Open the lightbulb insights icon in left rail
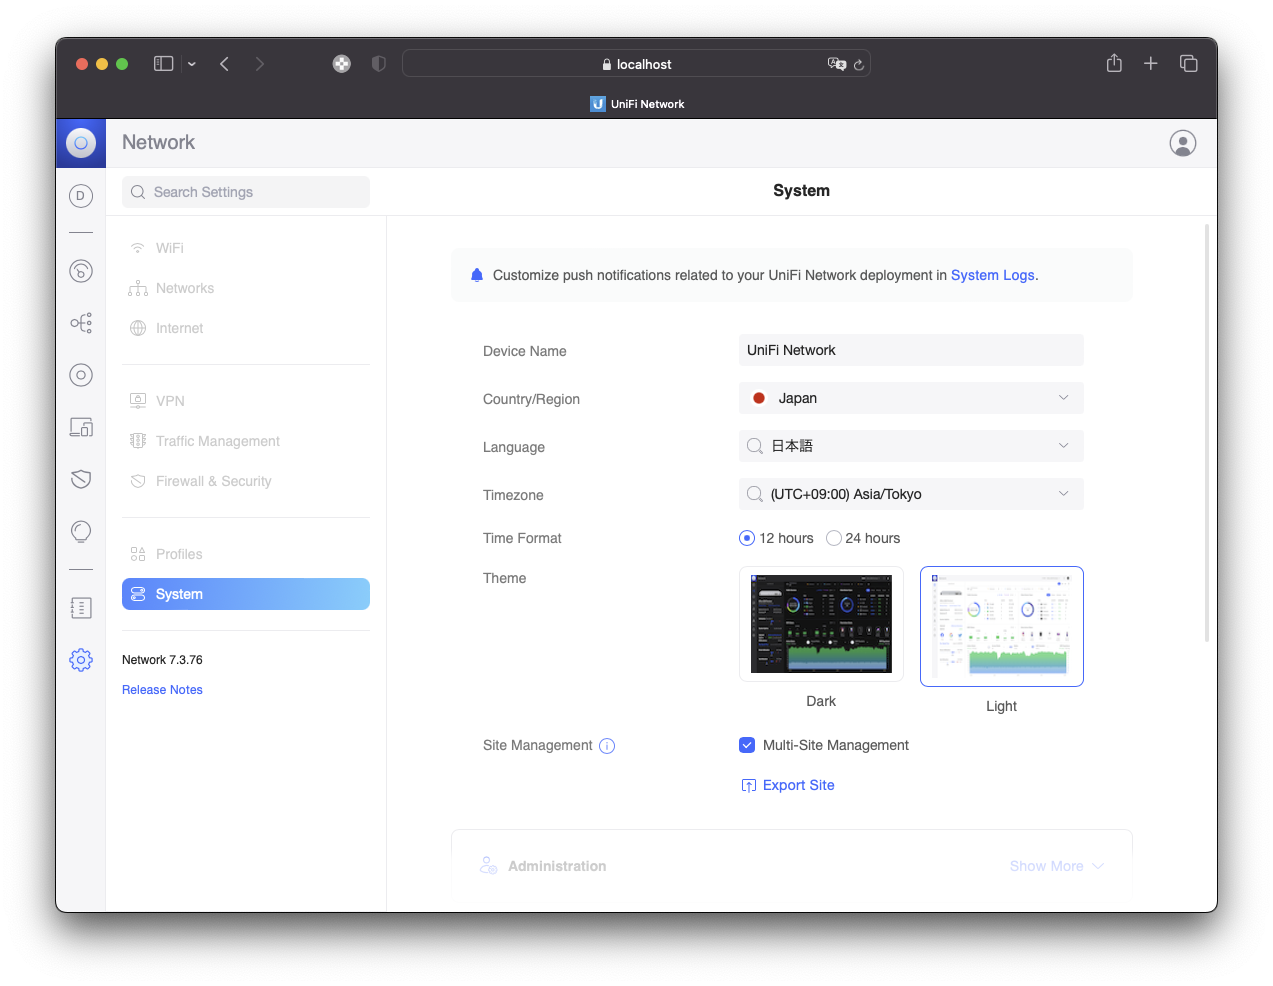Viewport: 1273px width, 986px height. 81,531
